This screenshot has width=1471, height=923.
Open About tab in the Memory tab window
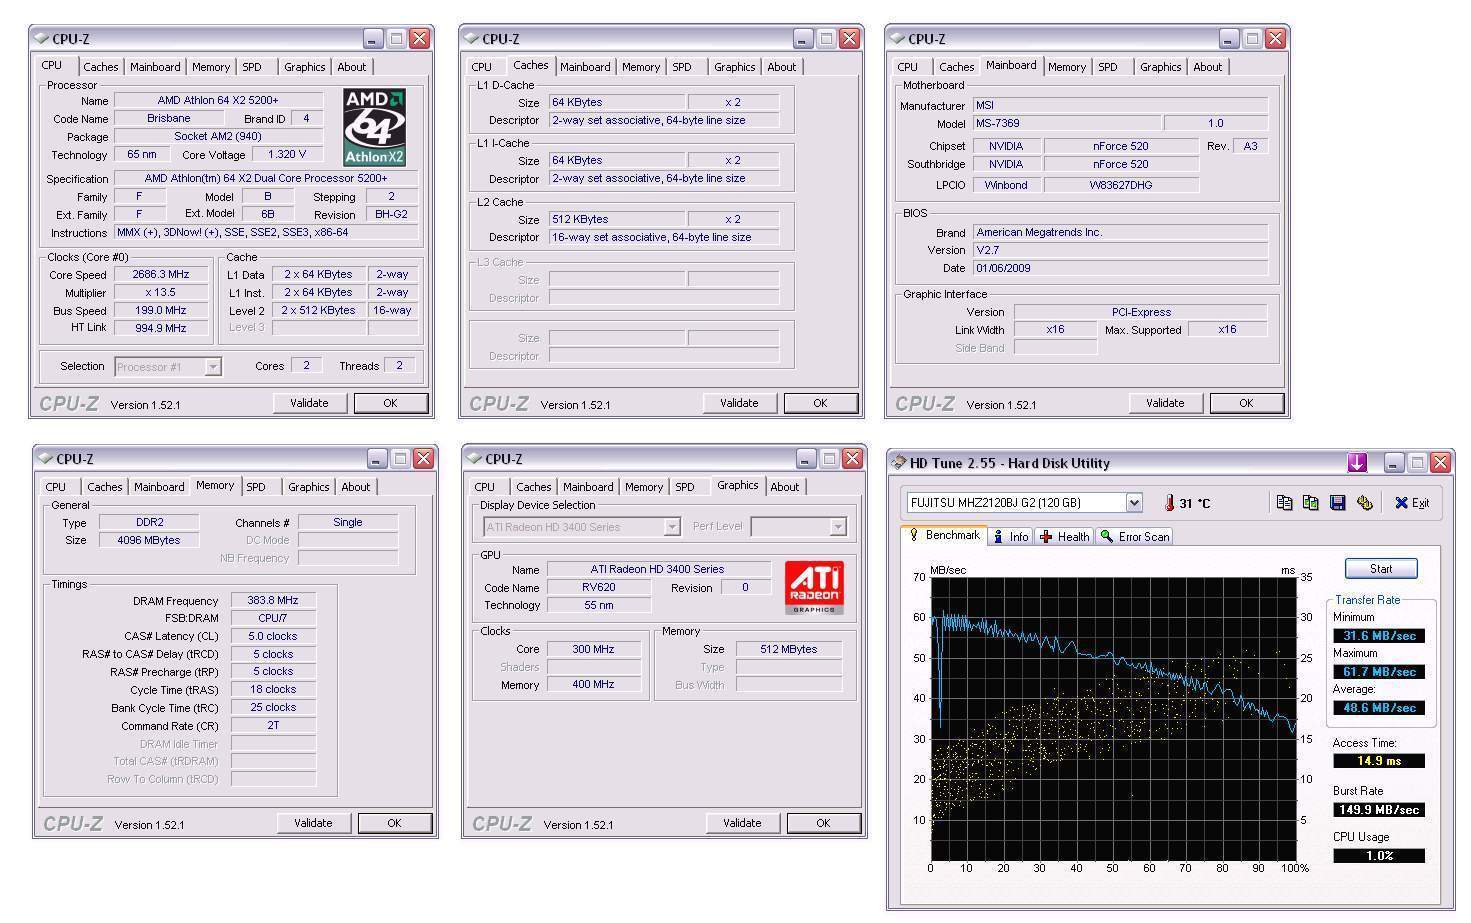355,487
